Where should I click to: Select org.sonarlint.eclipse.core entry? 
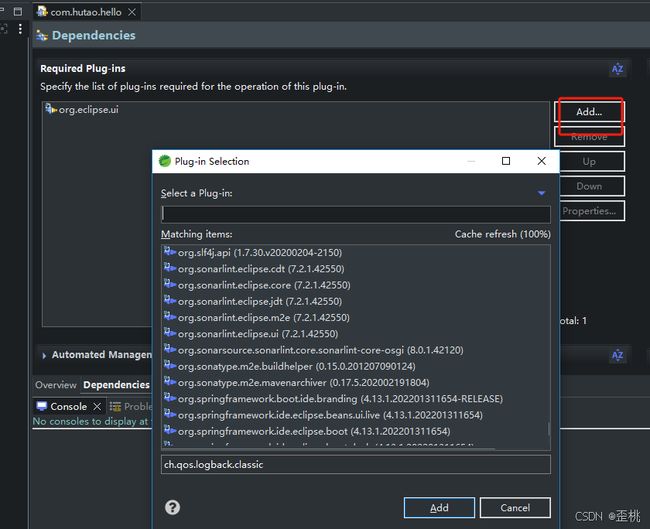[356, 285]
